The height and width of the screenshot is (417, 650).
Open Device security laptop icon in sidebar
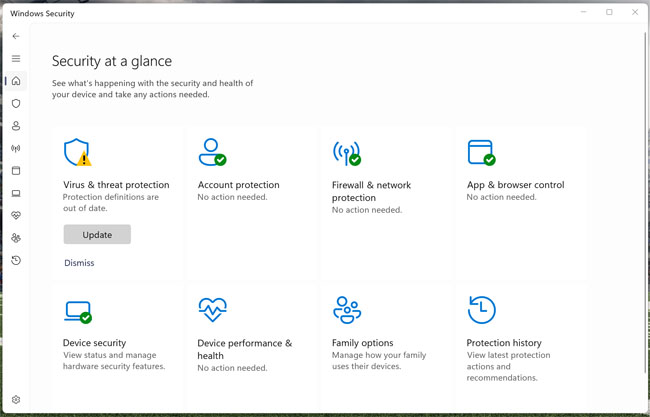tap(16, 193)
